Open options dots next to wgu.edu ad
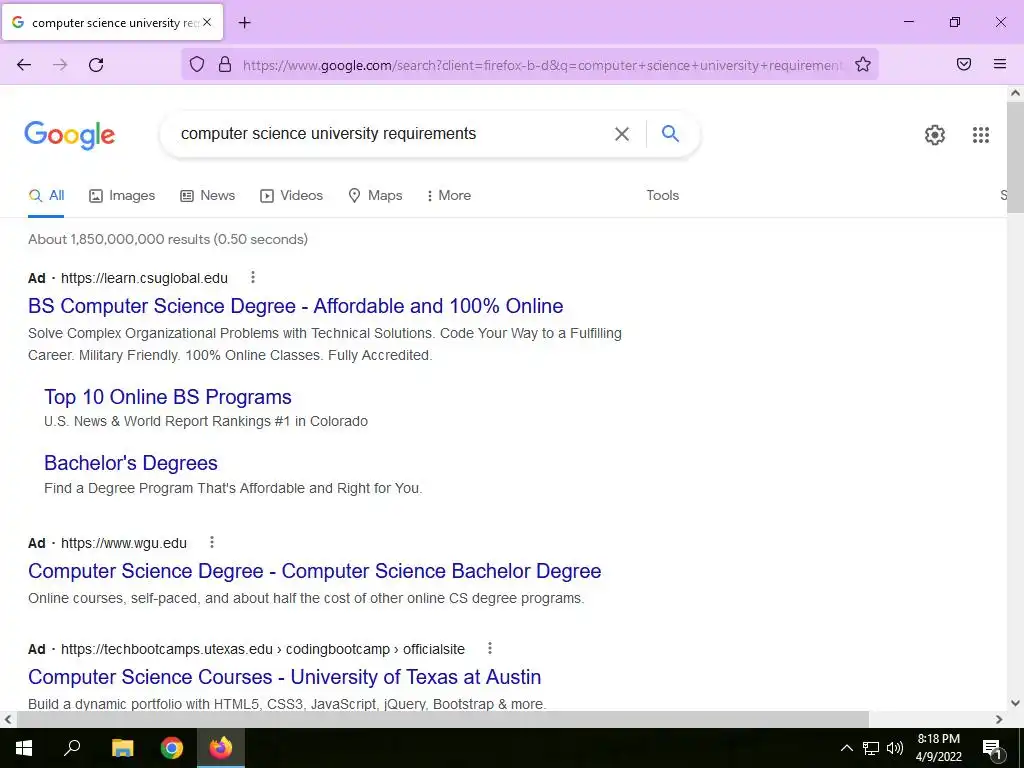 point(212,542)
